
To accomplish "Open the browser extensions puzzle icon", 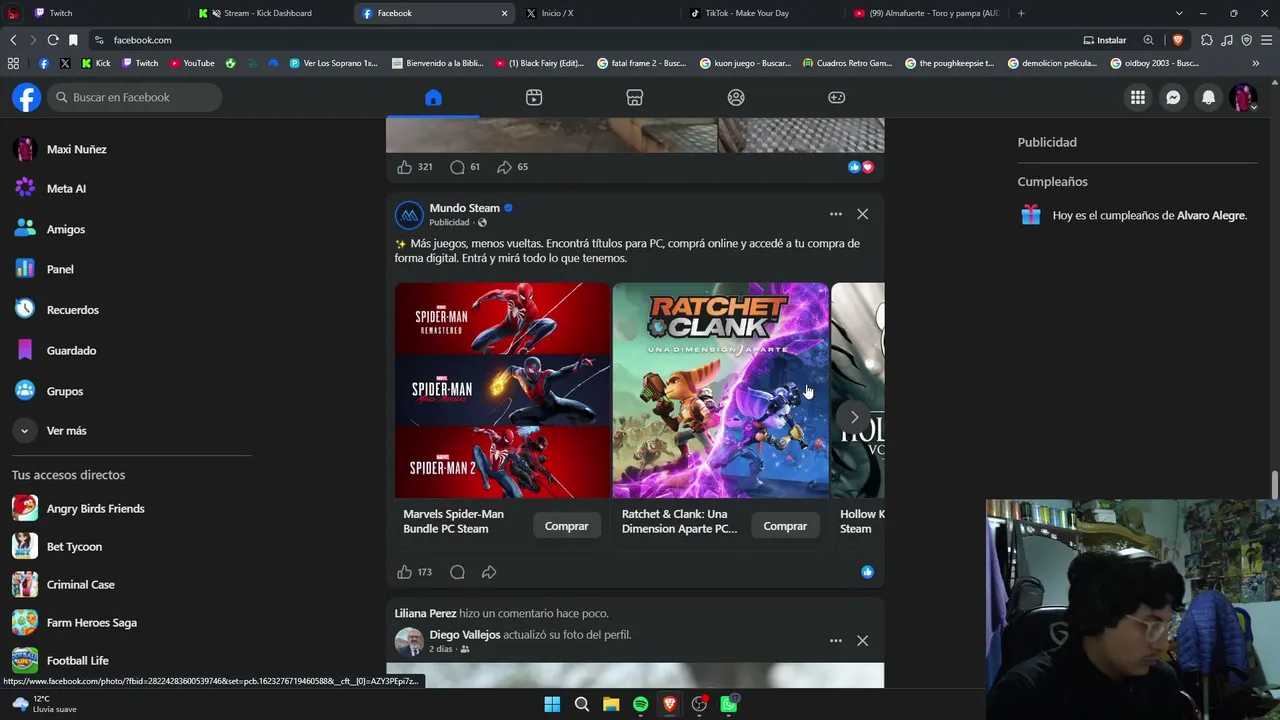I will [1207, 40].
